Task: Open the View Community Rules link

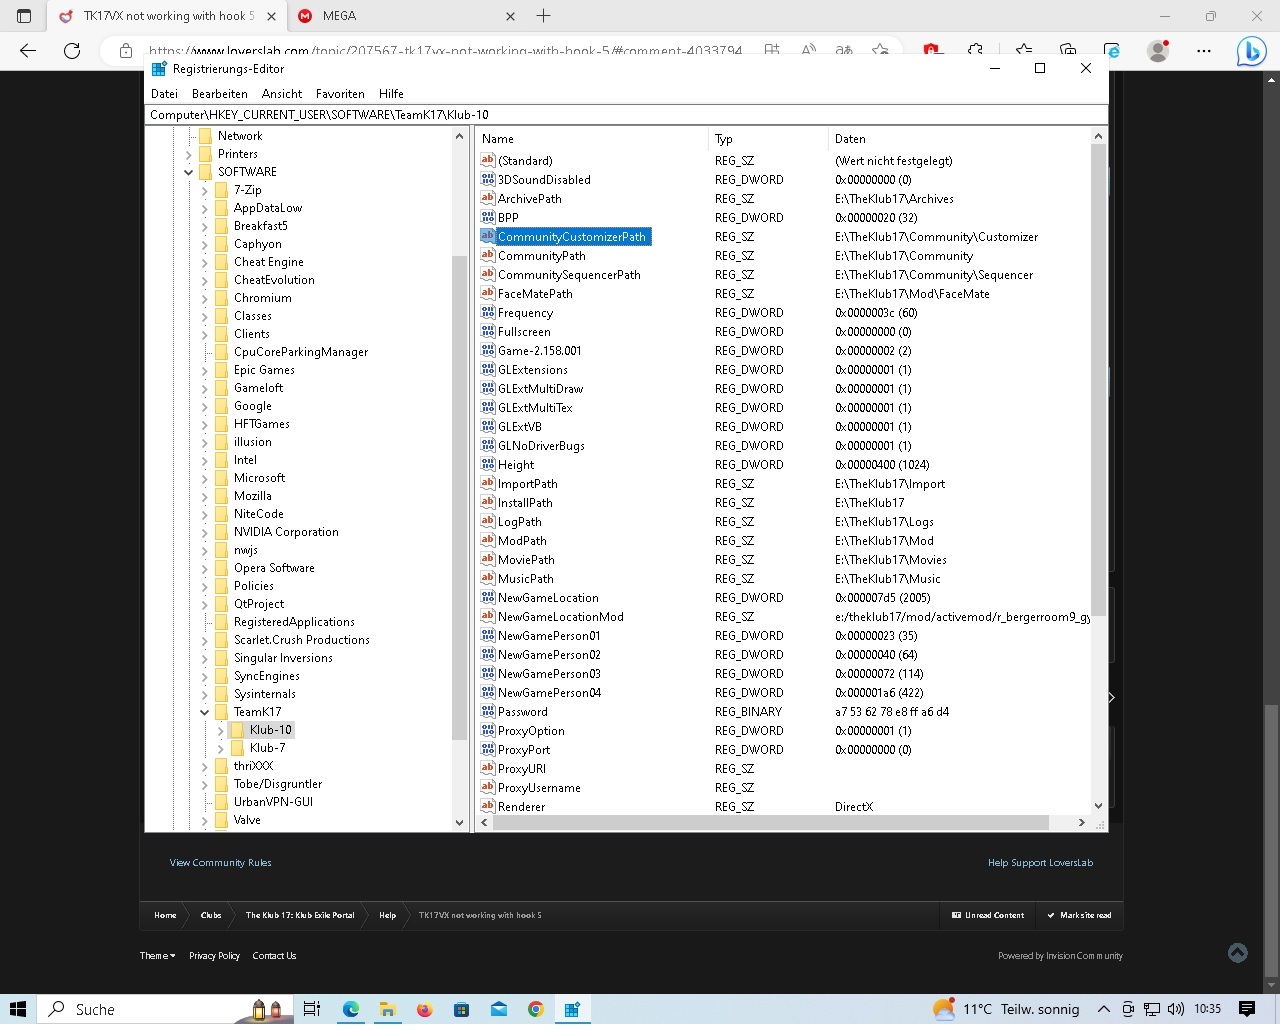Action: (220, 863)
